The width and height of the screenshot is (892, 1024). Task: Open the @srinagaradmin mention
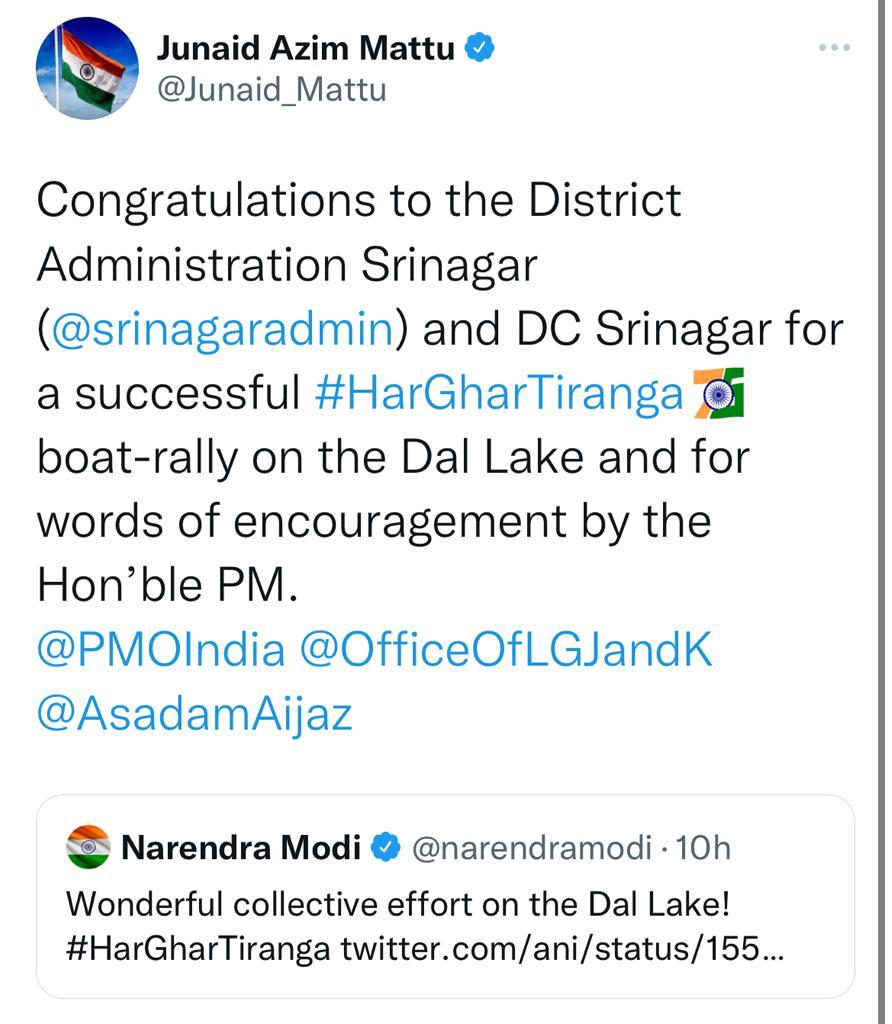[x=222, y=329]
